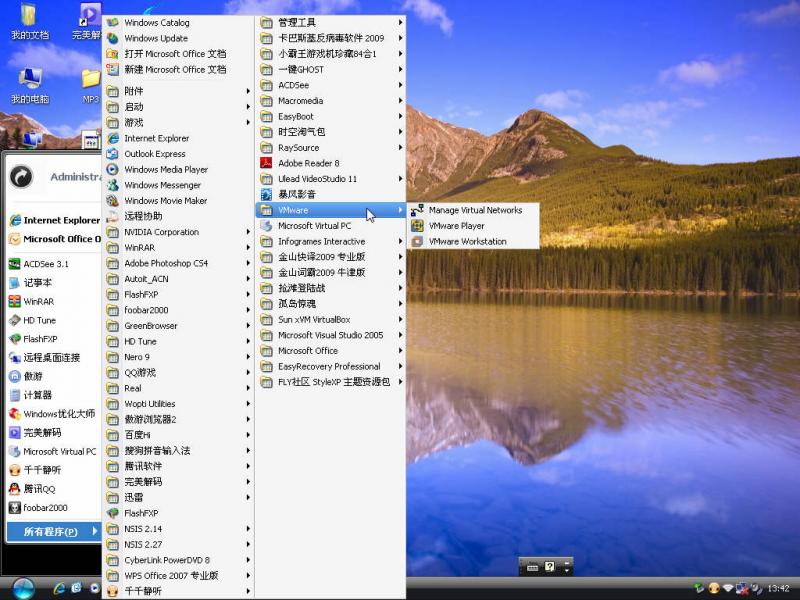Screen dimensions: 800x600
Task: Click the Internet Explorer quick launch icon
Action: [x=59, y=588]
